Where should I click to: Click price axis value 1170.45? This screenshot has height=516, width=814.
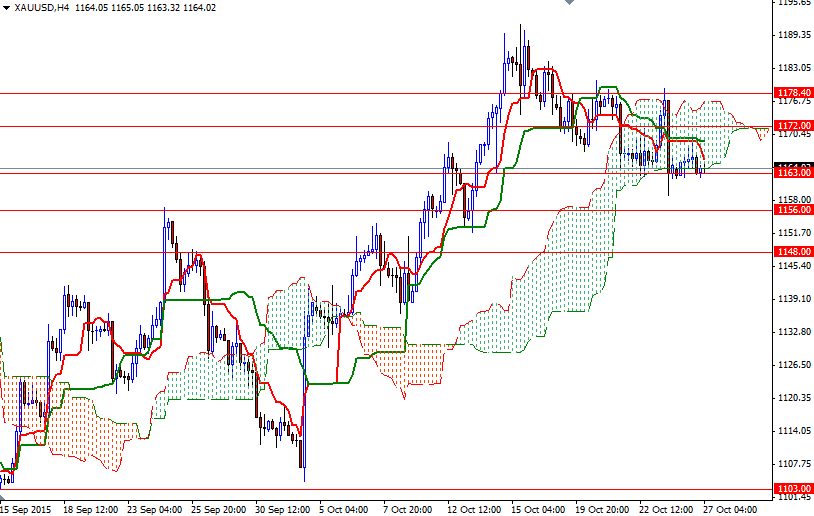point(794,134)
